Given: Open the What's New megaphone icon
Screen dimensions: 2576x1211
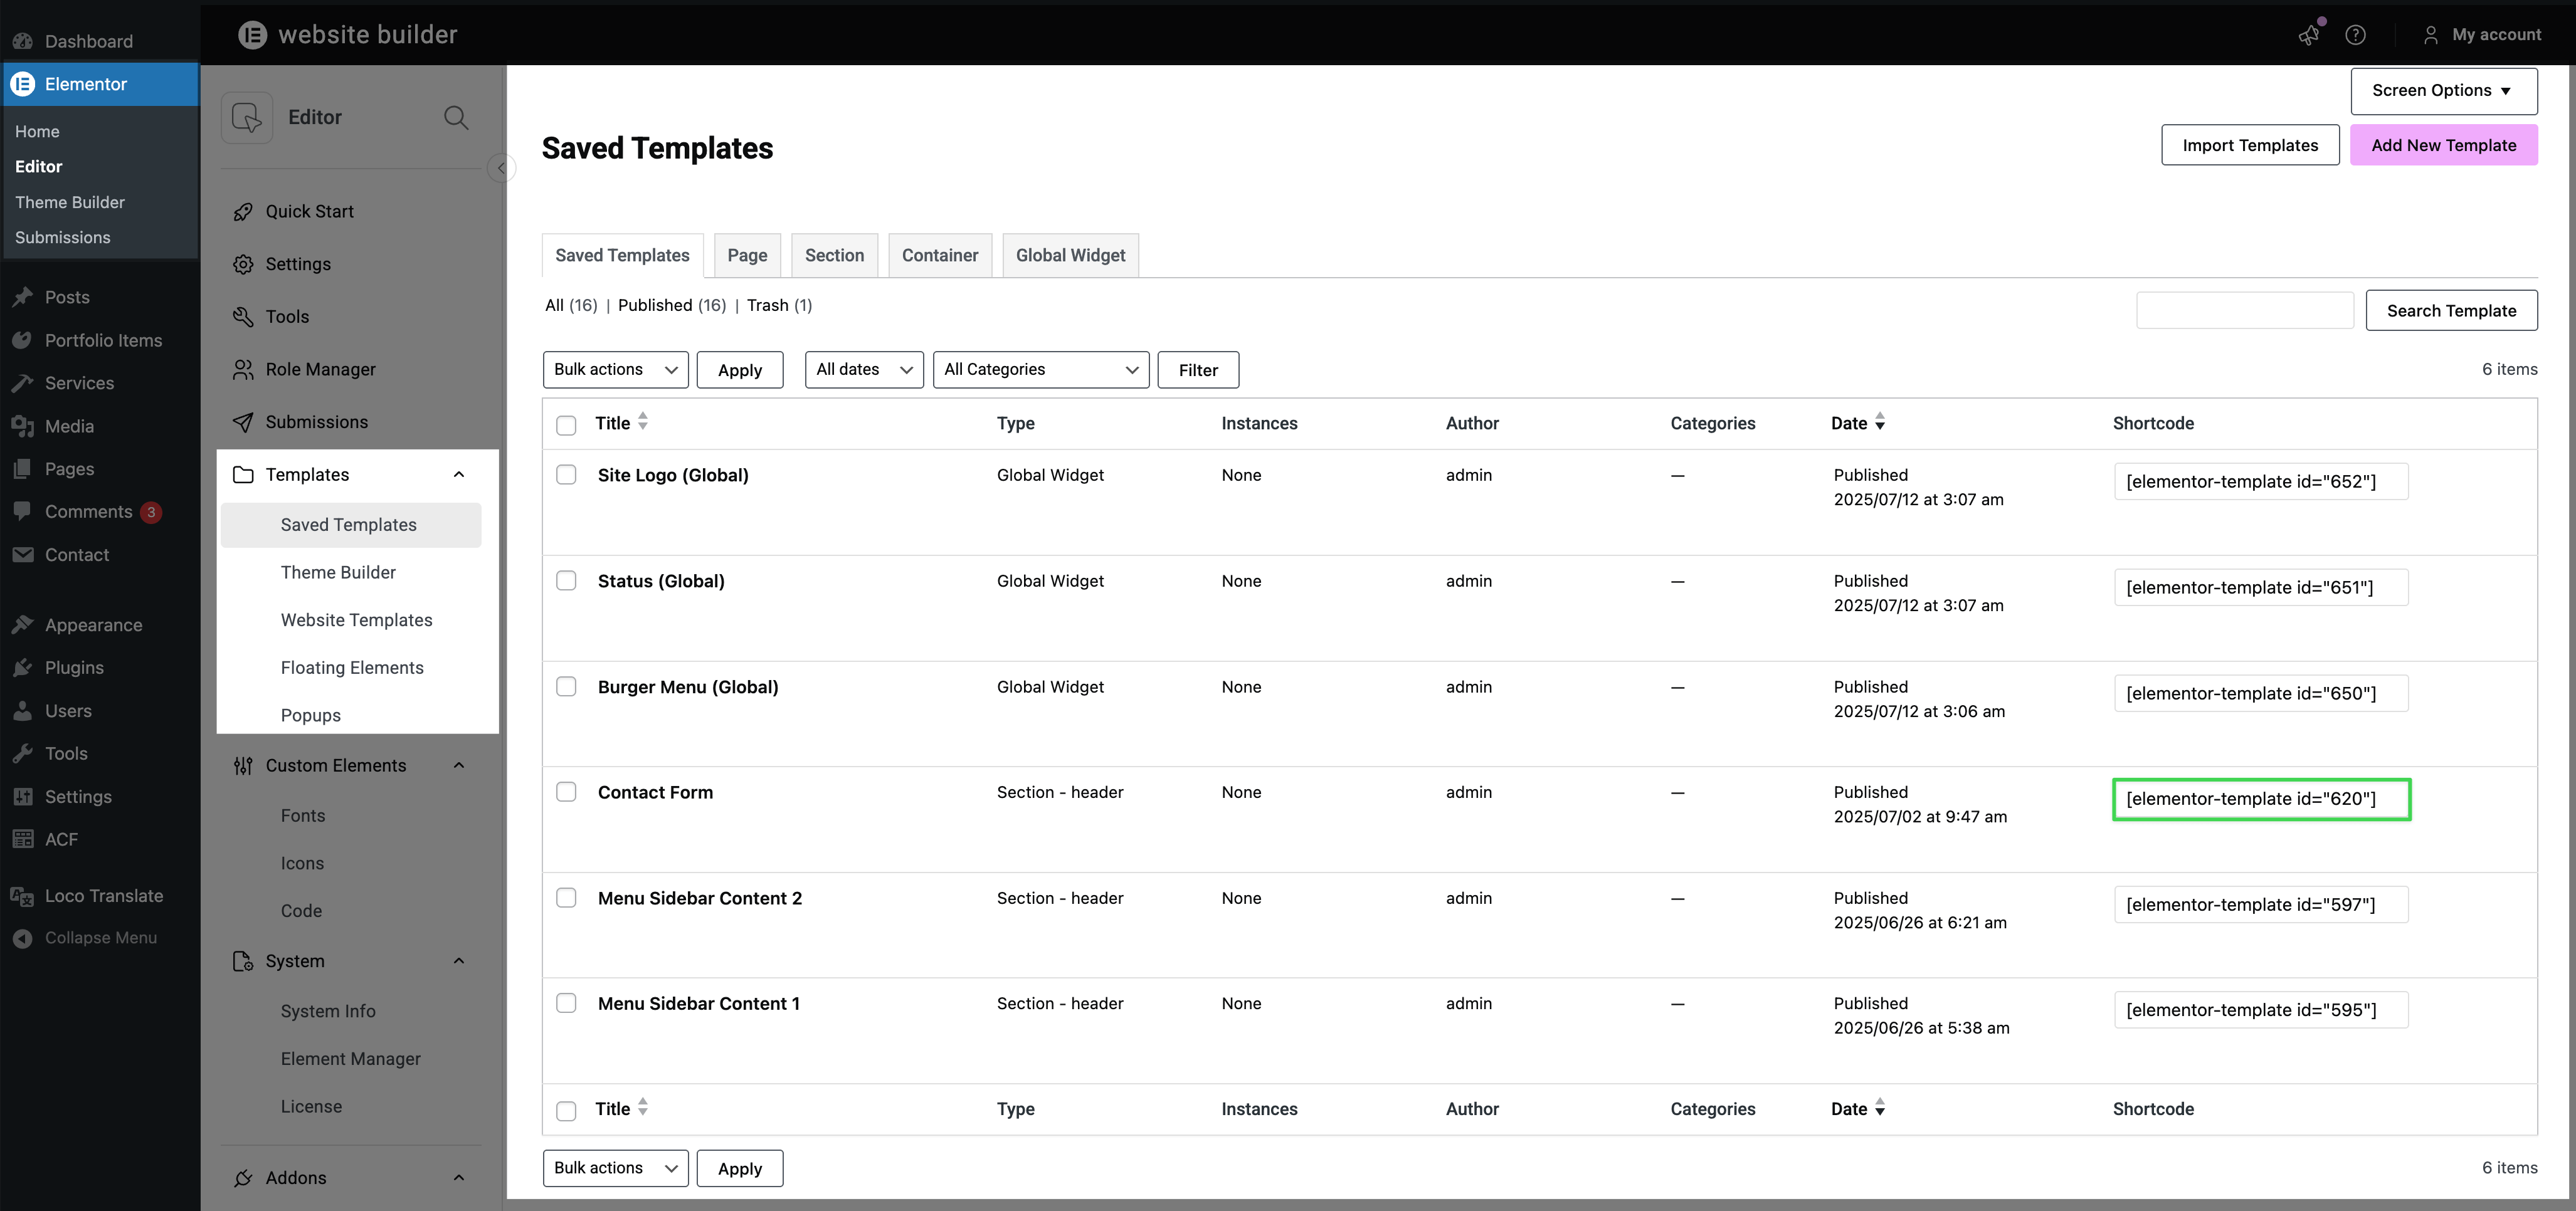Looking at the screenshot, I should pos(2308,35).
